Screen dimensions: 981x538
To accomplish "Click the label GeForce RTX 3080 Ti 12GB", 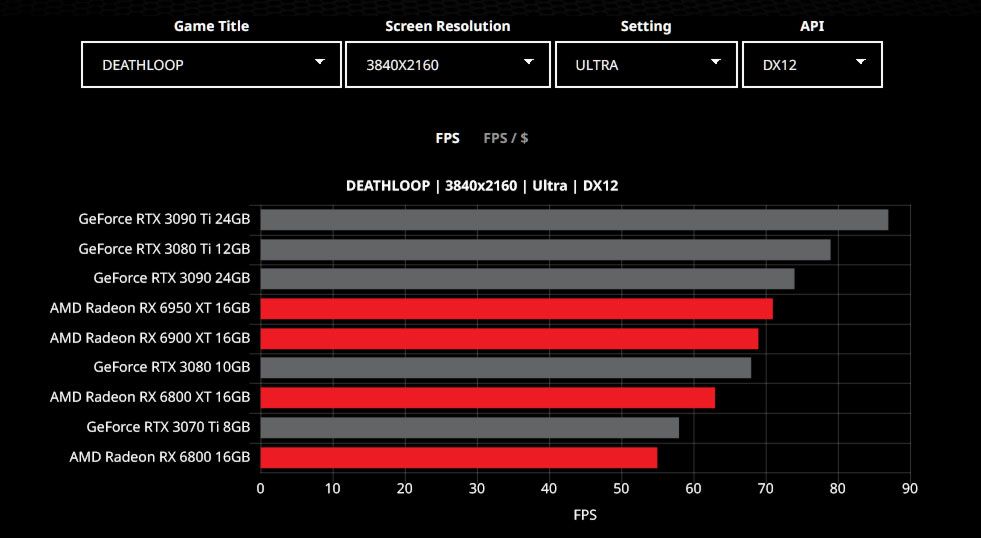I will (164, 249).
